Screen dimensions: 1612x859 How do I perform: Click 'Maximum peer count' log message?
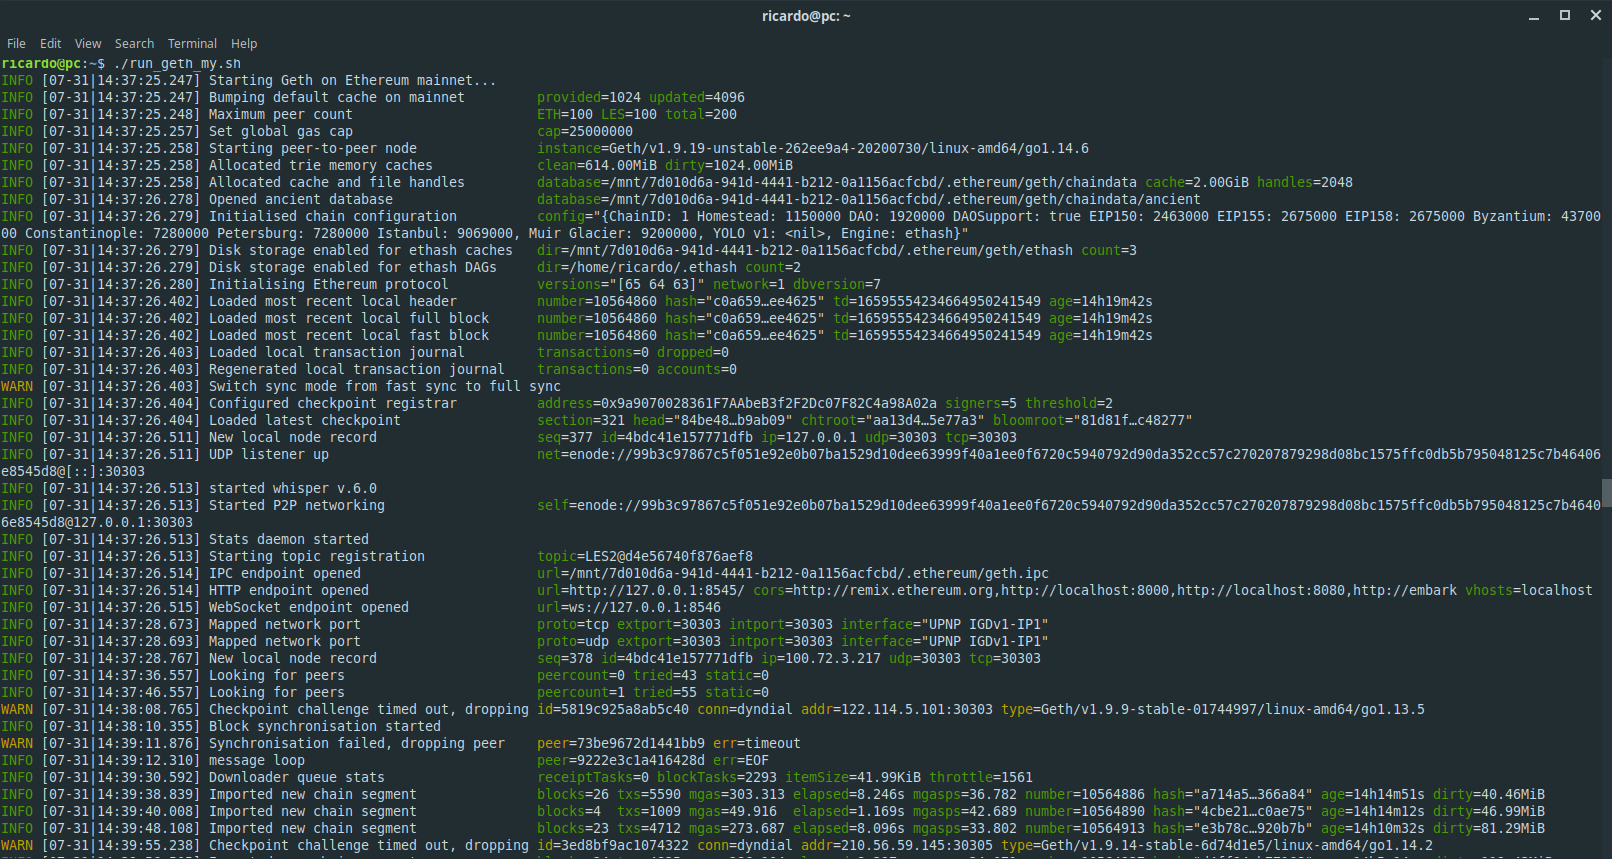(281, 114)
